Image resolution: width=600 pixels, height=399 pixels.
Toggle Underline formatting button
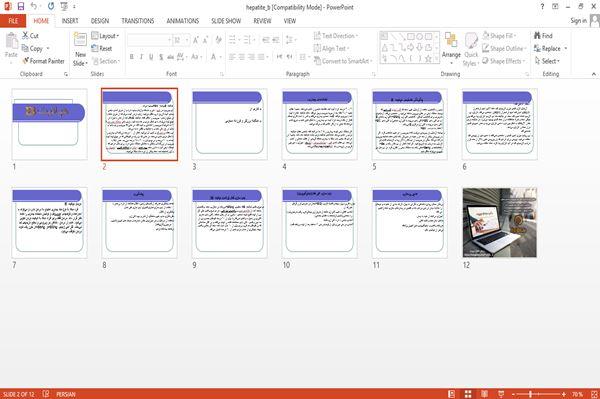point(151,57)
